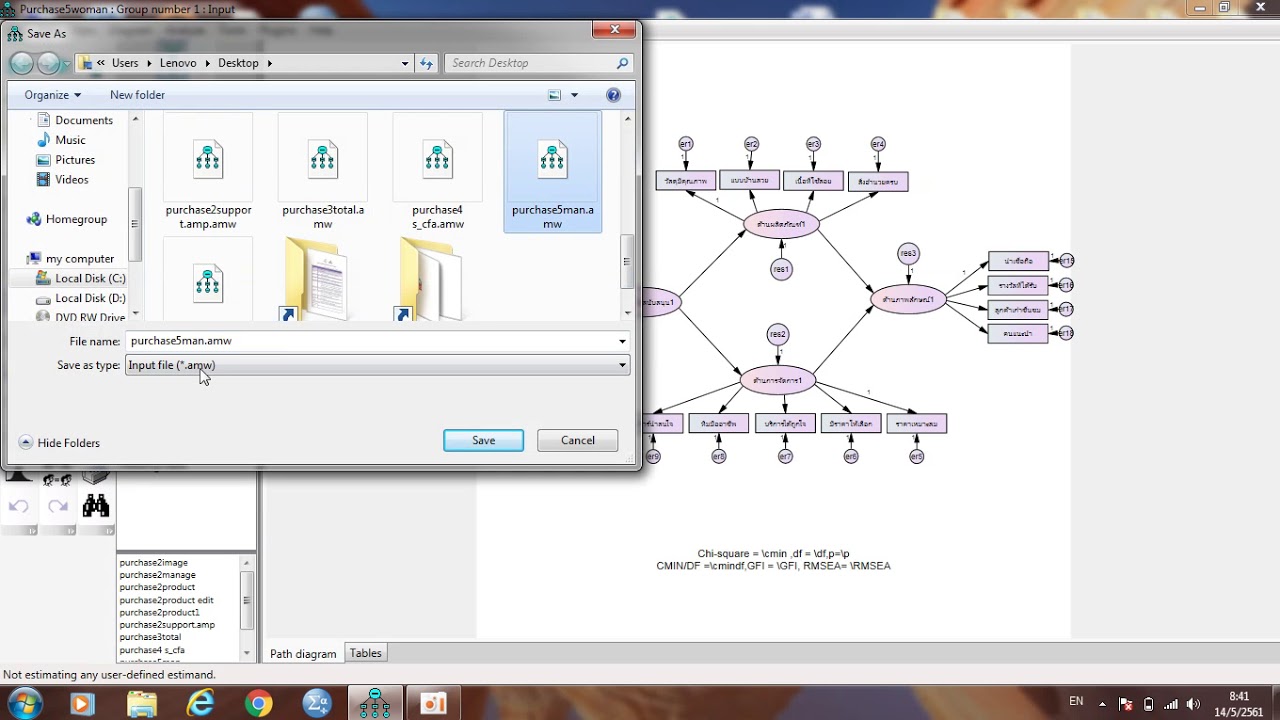Viewport: 1280px width, 720px height.
Task: Select the purchase4 s_cfa.amw file icon
Action: [x=438, y=161]
